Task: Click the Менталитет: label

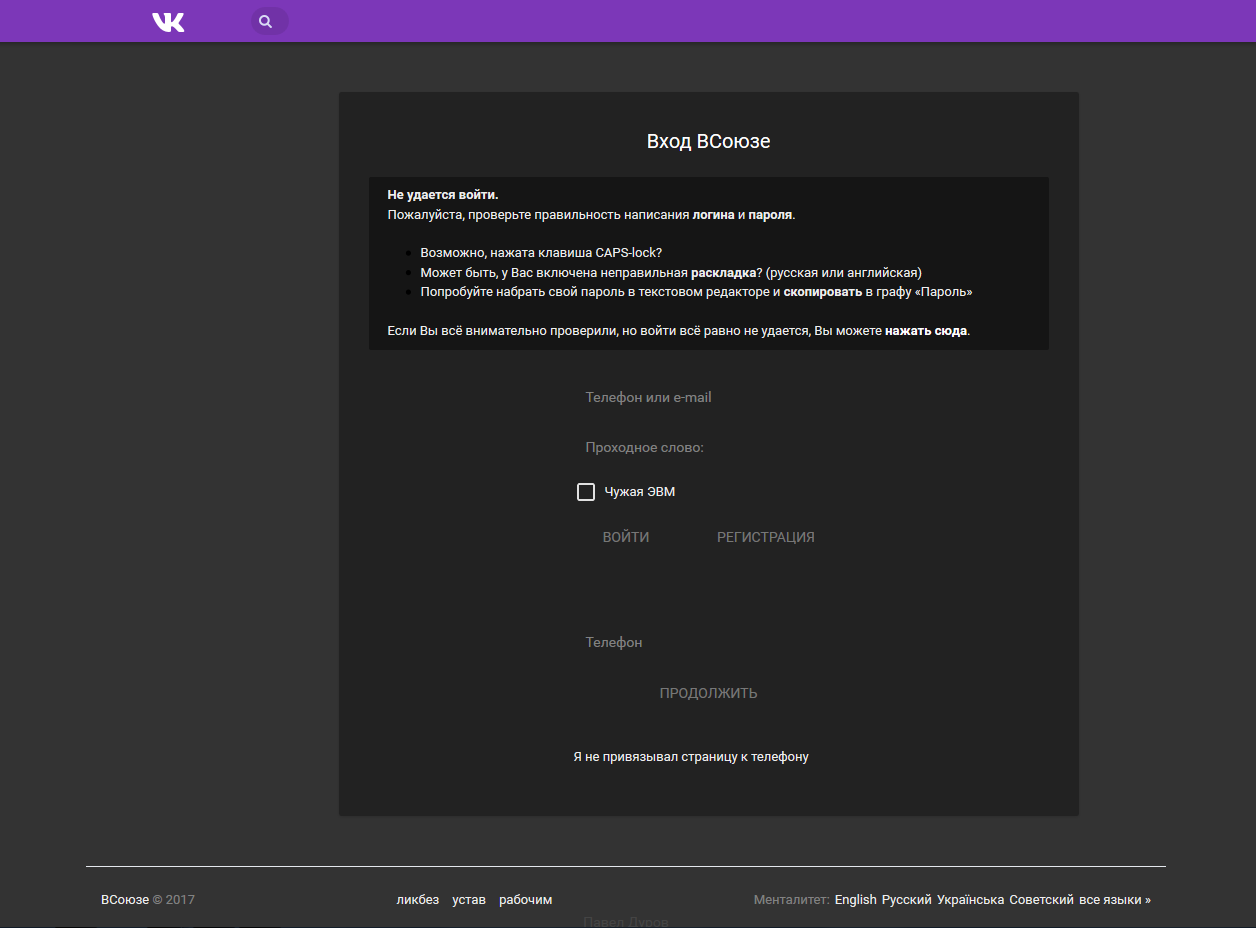Action: [792, 900]
